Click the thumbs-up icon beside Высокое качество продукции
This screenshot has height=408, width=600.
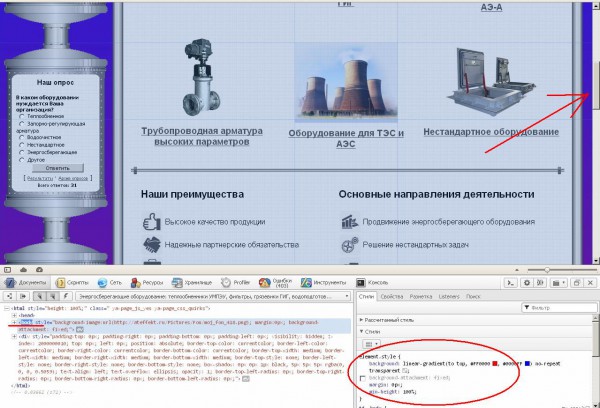tap(152, 222)
